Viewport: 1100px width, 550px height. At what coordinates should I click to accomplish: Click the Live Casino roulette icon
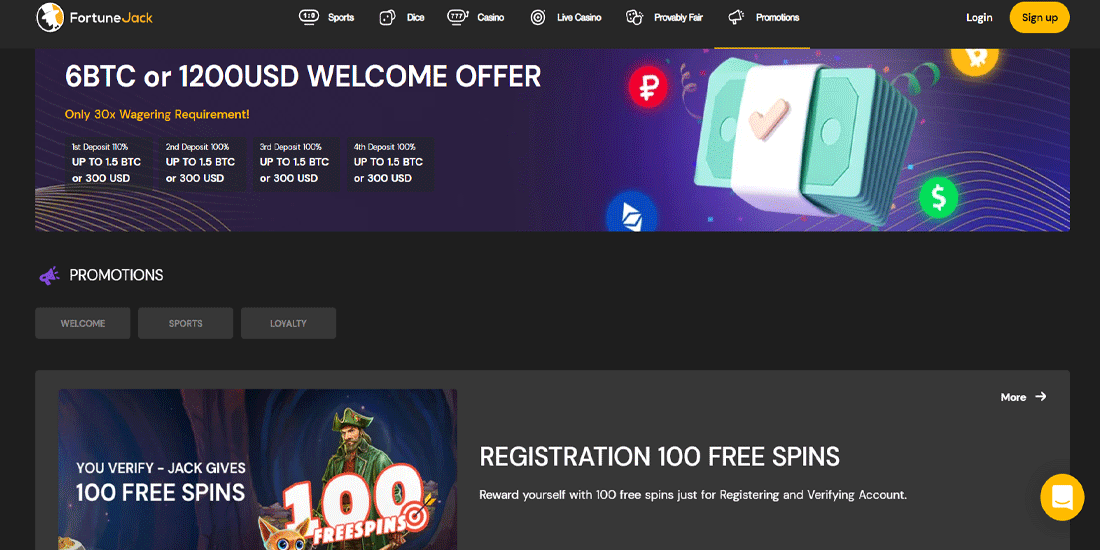pos(538,18)
